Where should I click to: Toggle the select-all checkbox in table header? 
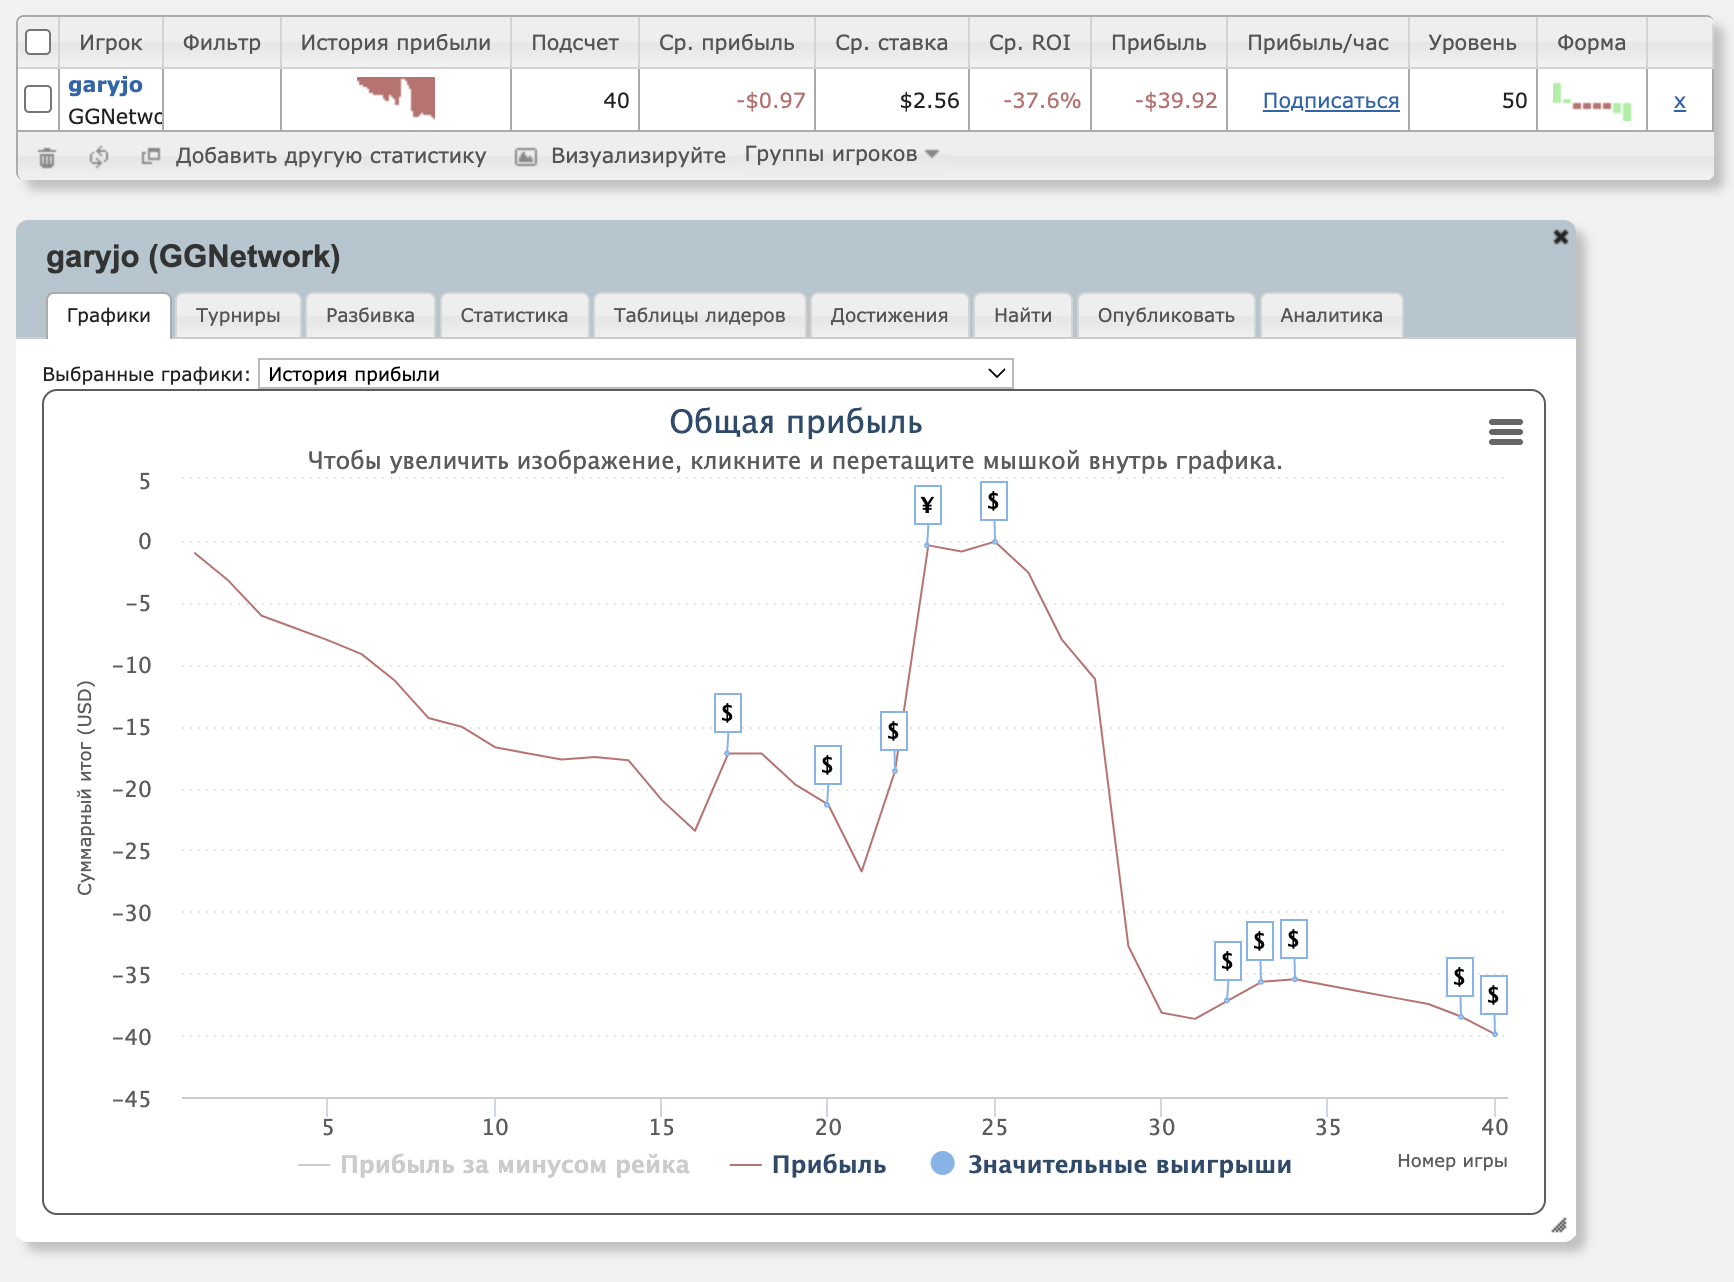point(38,42)
